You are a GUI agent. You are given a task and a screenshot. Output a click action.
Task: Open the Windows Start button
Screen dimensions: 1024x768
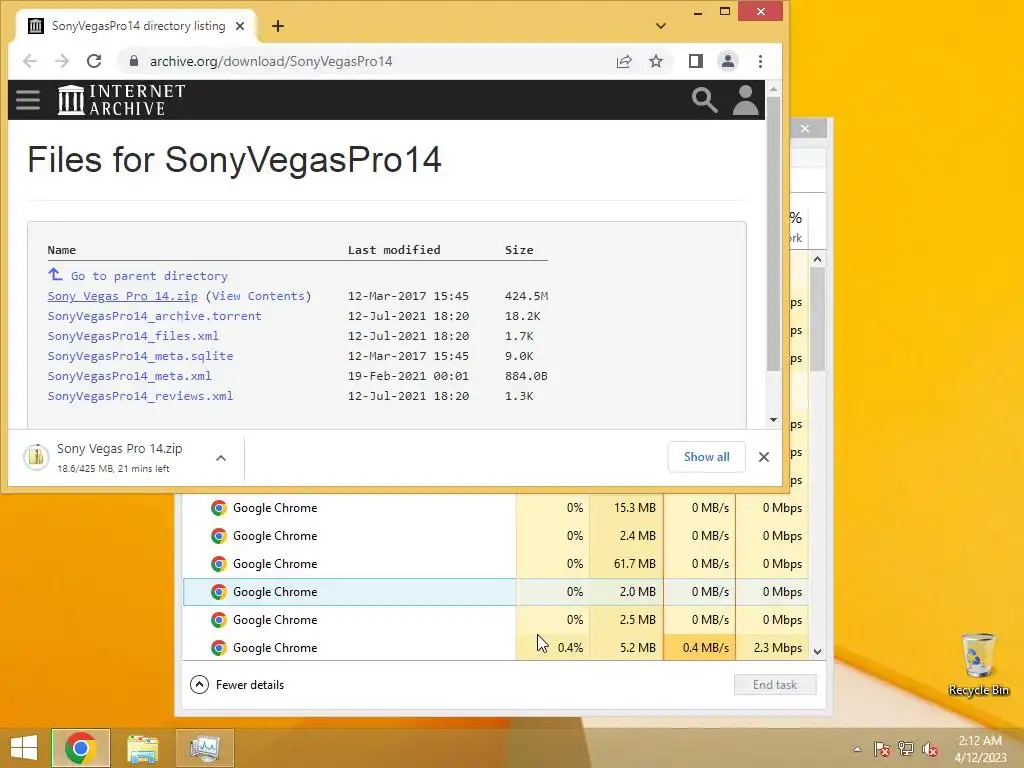tap(24, 748)
